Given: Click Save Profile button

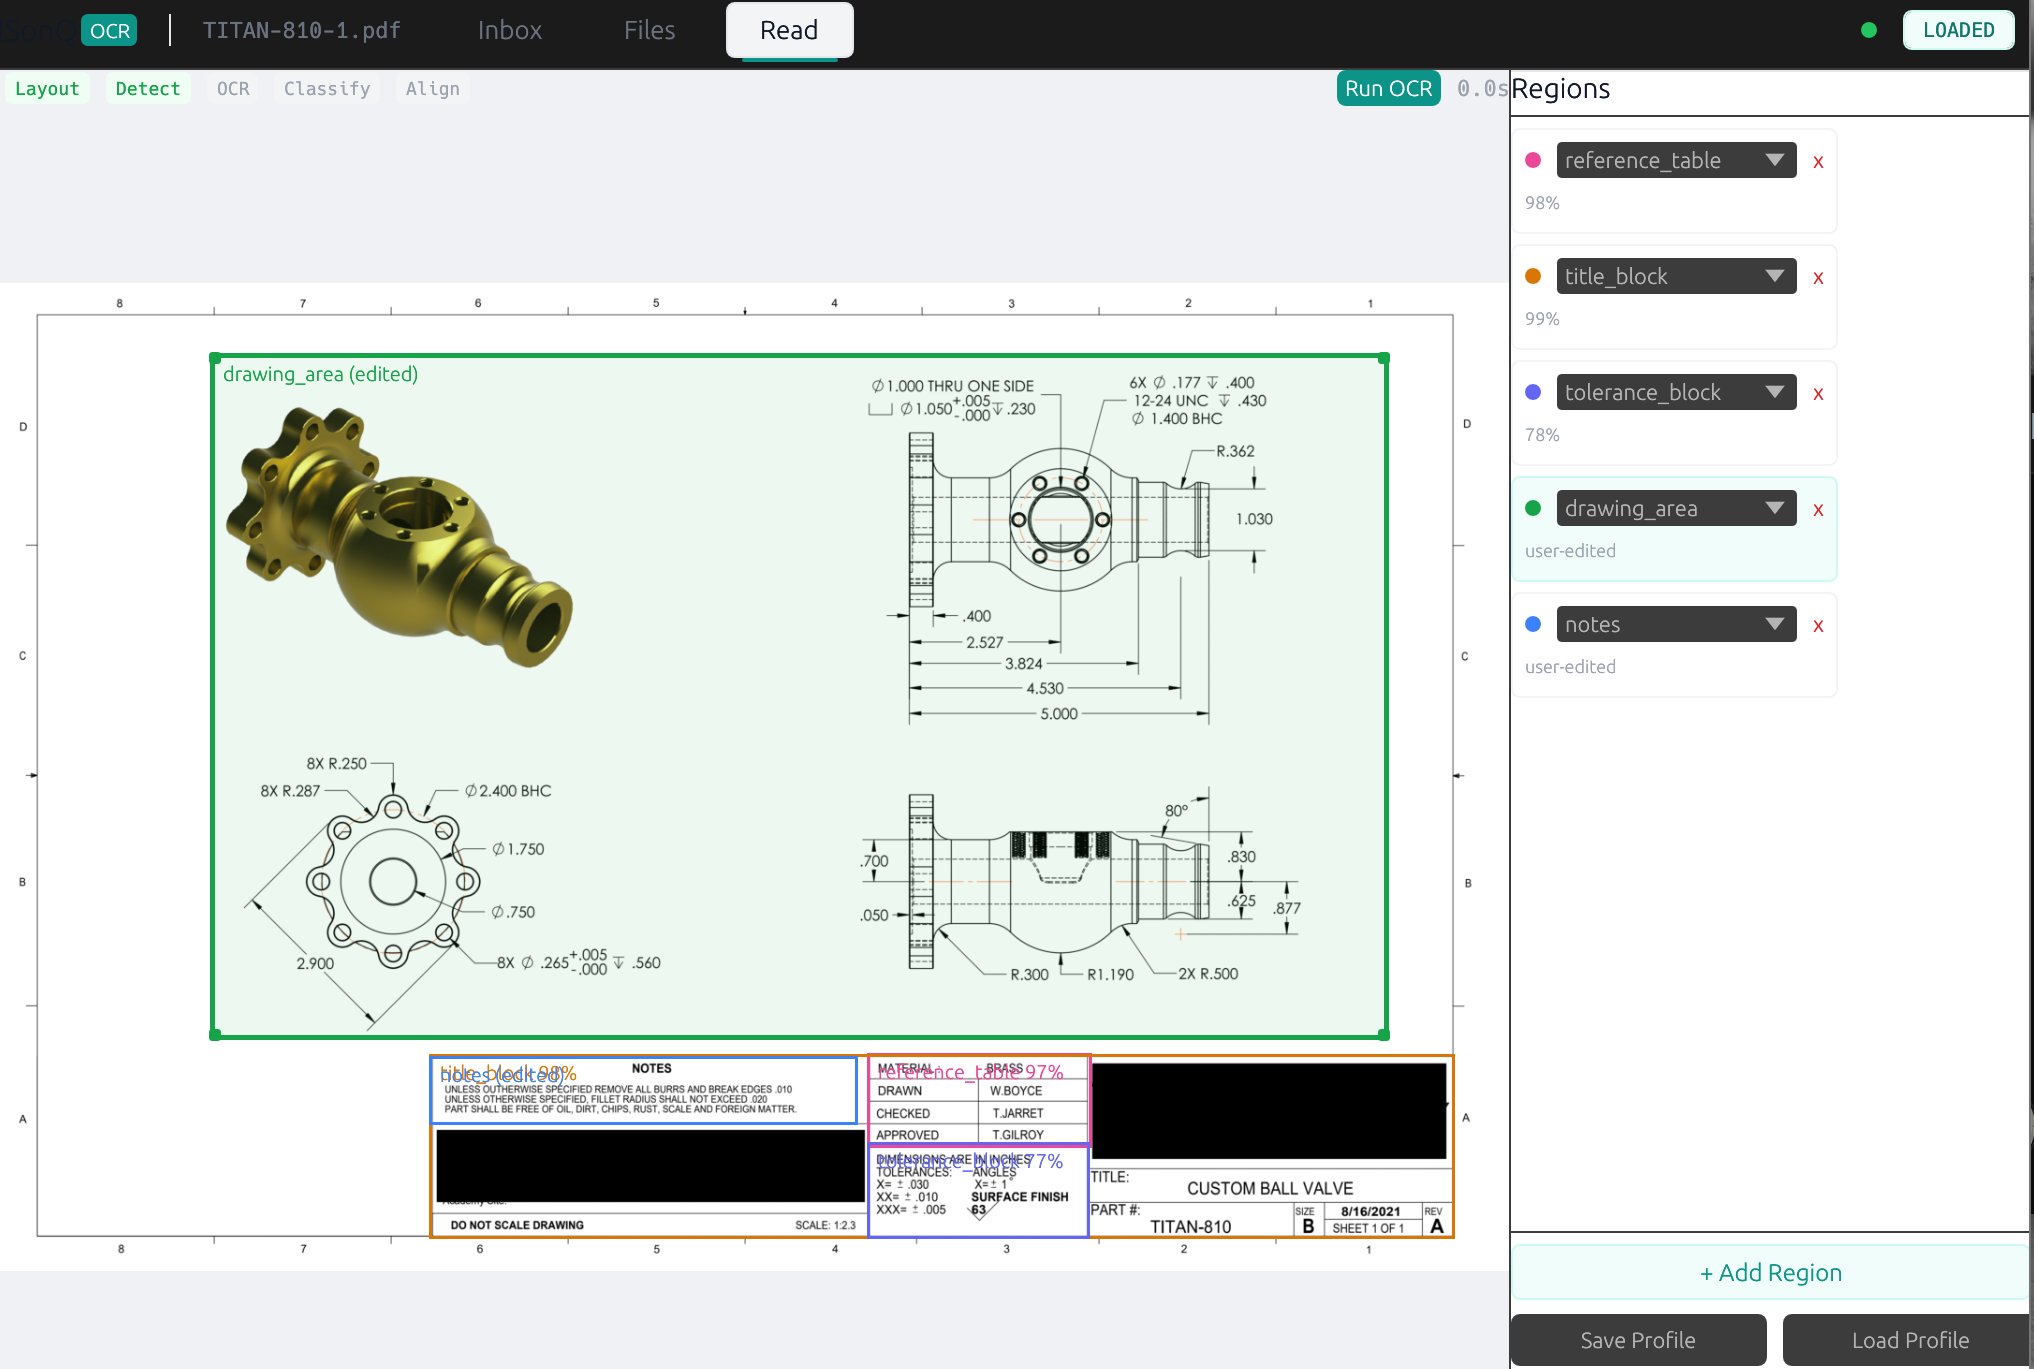Looking at the screenshot, I should tap(1637, 1340).
